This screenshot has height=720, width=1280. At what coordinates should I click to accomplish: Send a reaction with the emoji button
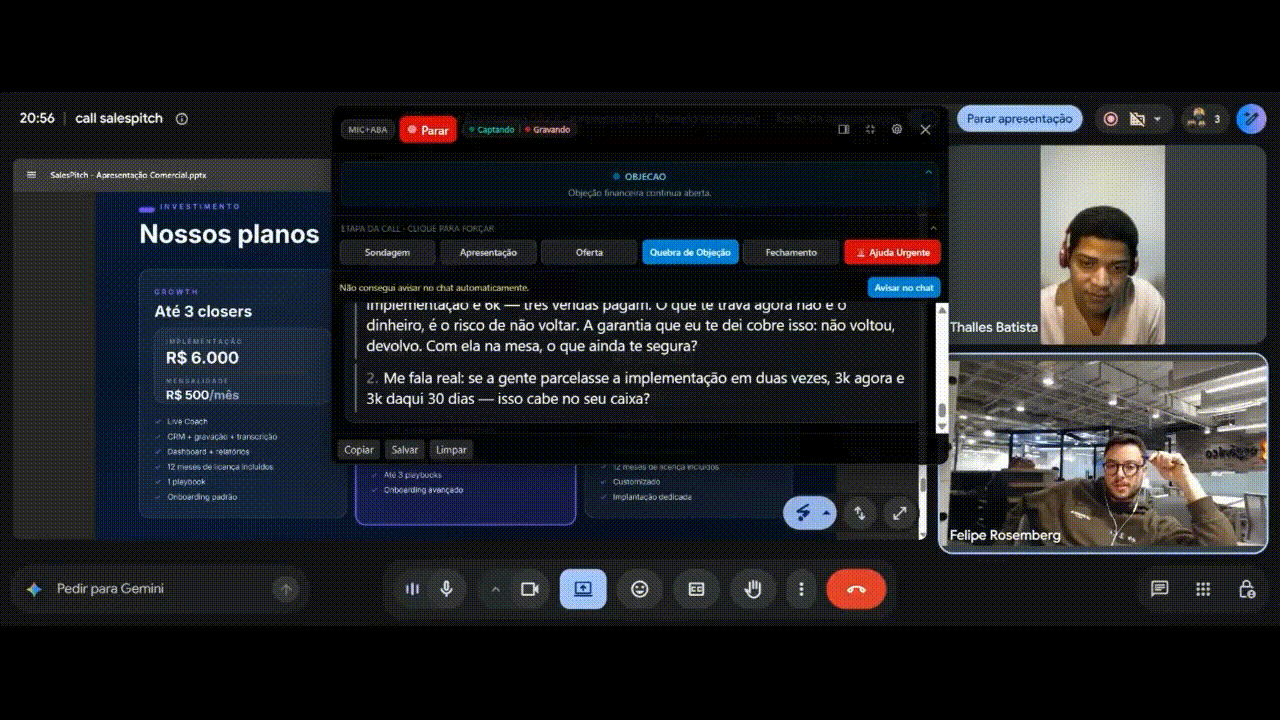pyautogui.click(x=640, y=589)
